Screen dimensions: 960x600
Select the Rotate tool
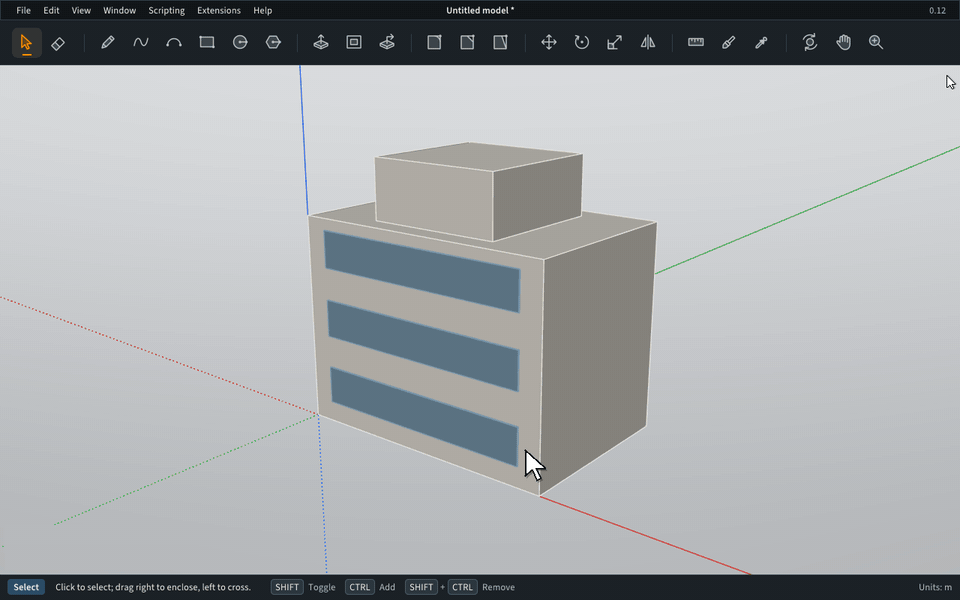pyautogui.click(x=582, y=42)
